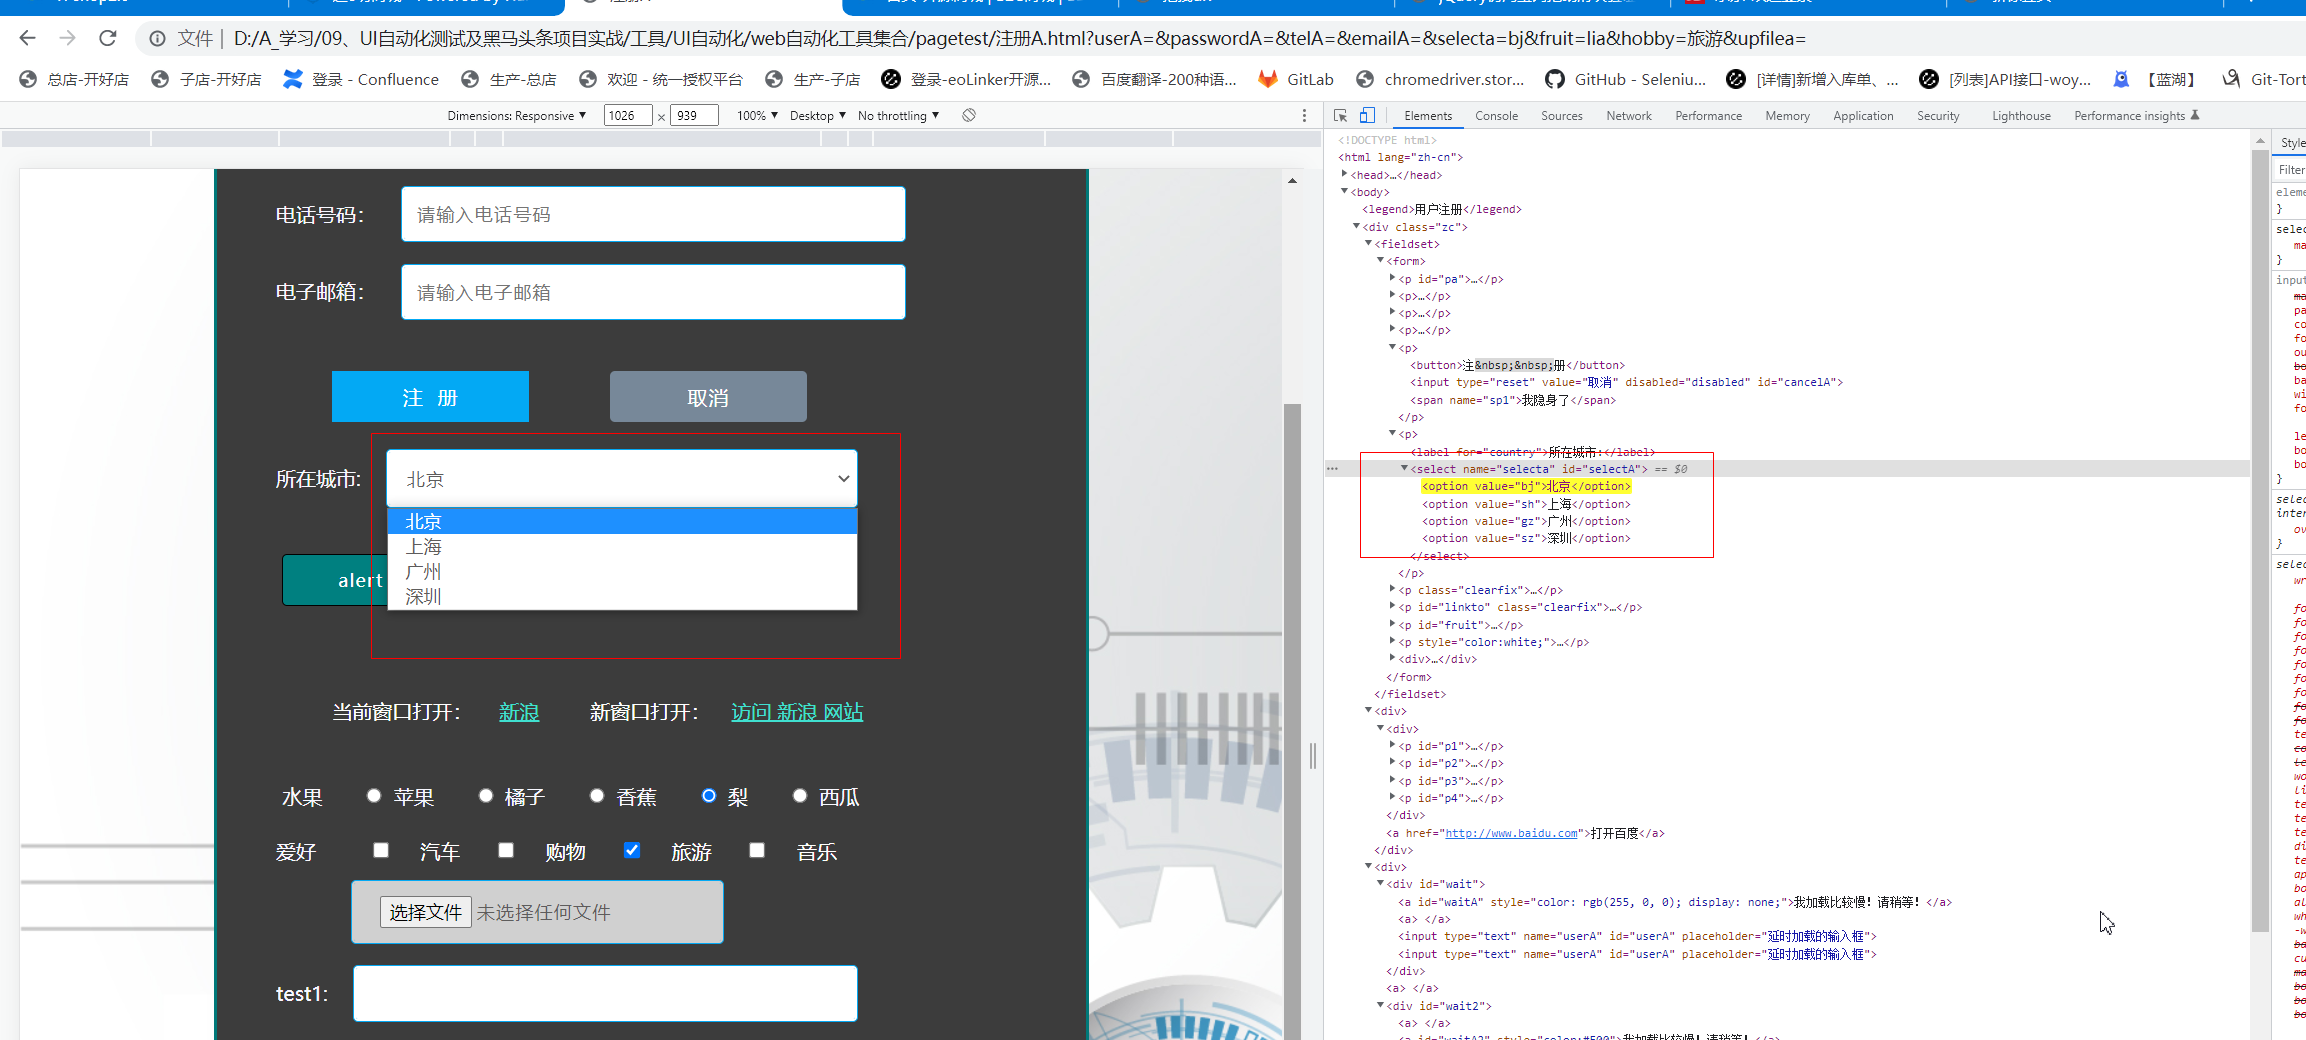The height and width of the screenshot is (1040, 2306).
Task: Open the GitLab bookmark
Action: pos(1296,79)
